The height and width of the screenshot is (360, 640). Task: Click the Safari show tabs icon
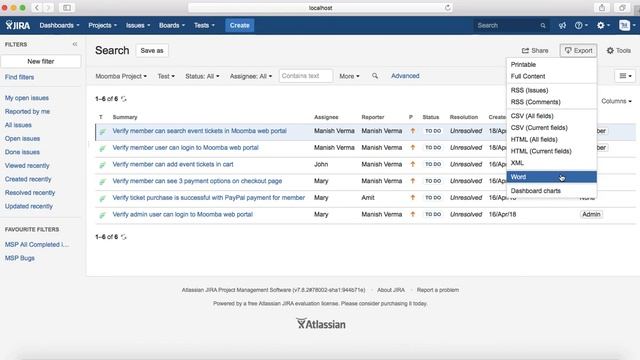point(622,8)
